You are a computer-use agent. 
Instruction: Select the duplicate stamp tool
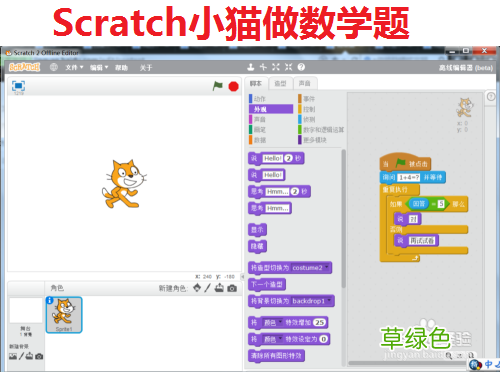[251, 67]
